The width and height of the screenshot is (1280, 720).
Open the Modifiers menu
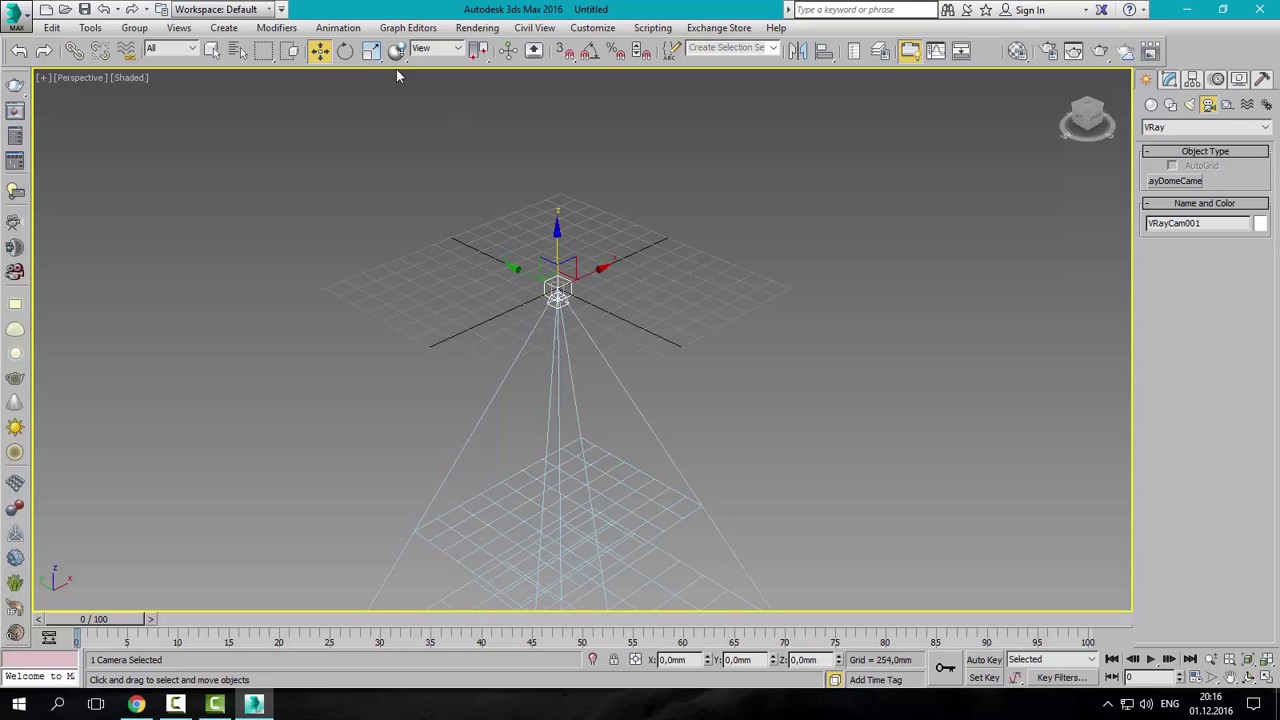pyautogui.click(x=276, y=28)
